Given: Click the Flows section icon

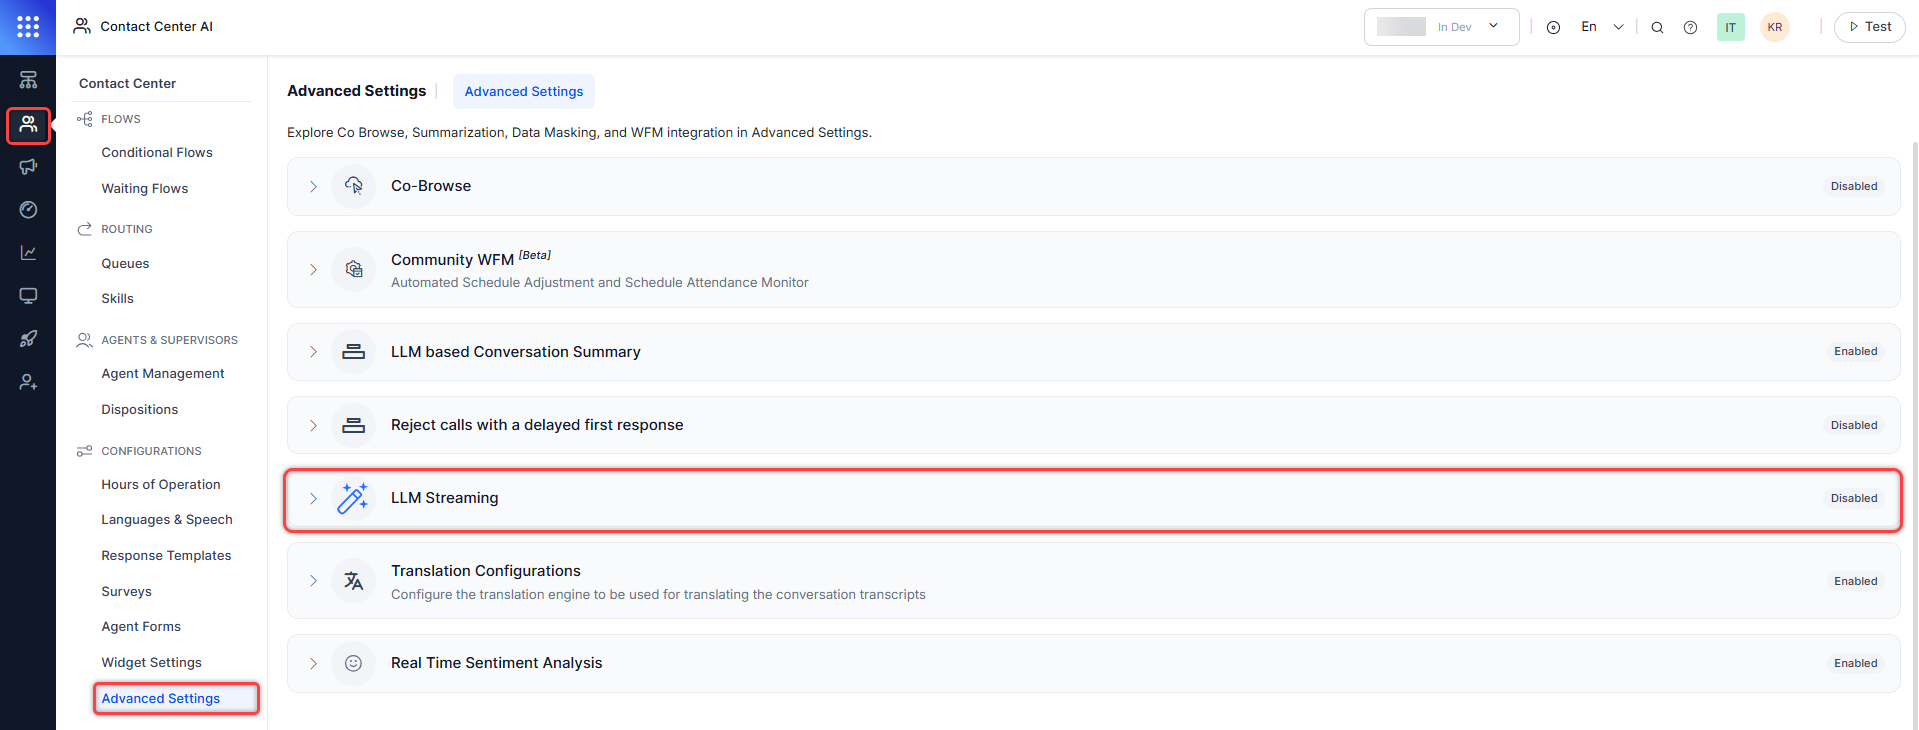Looking at the screenshot, I should coord(85,119).
